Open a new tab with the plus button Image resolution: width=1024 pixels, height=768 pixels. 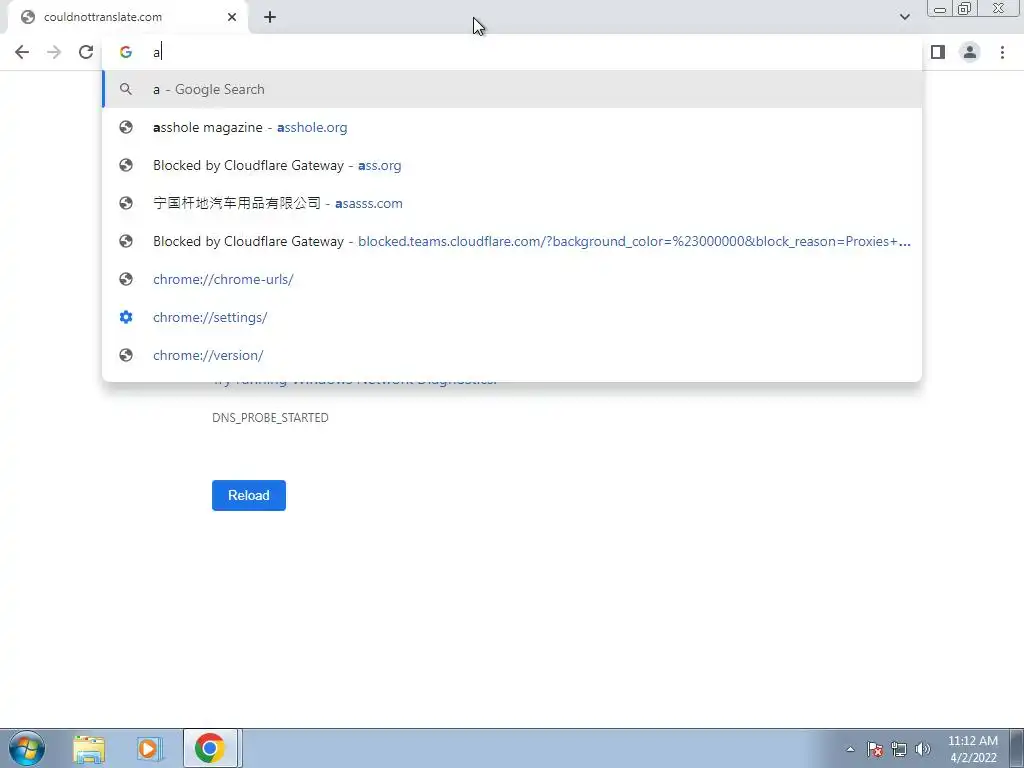coord(270,17)
